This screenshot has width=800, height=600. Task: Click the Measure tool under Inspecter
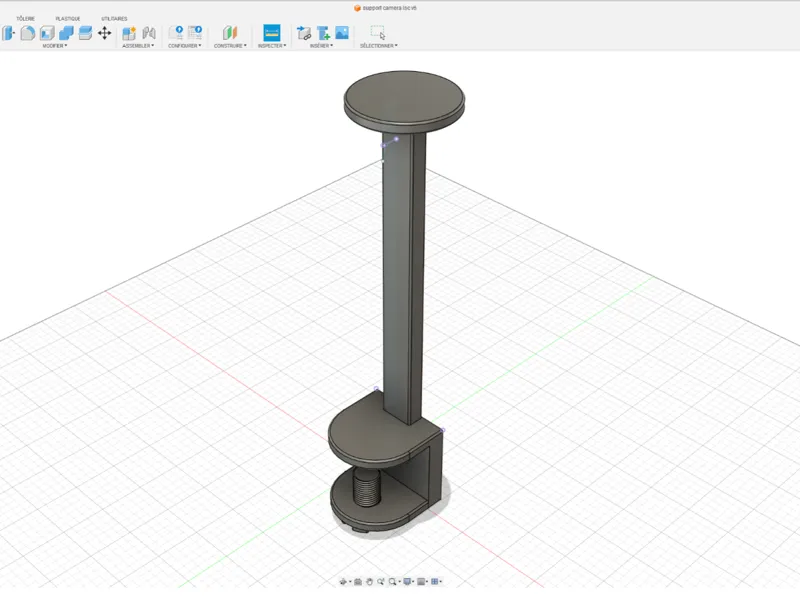(x=271, y=33)
